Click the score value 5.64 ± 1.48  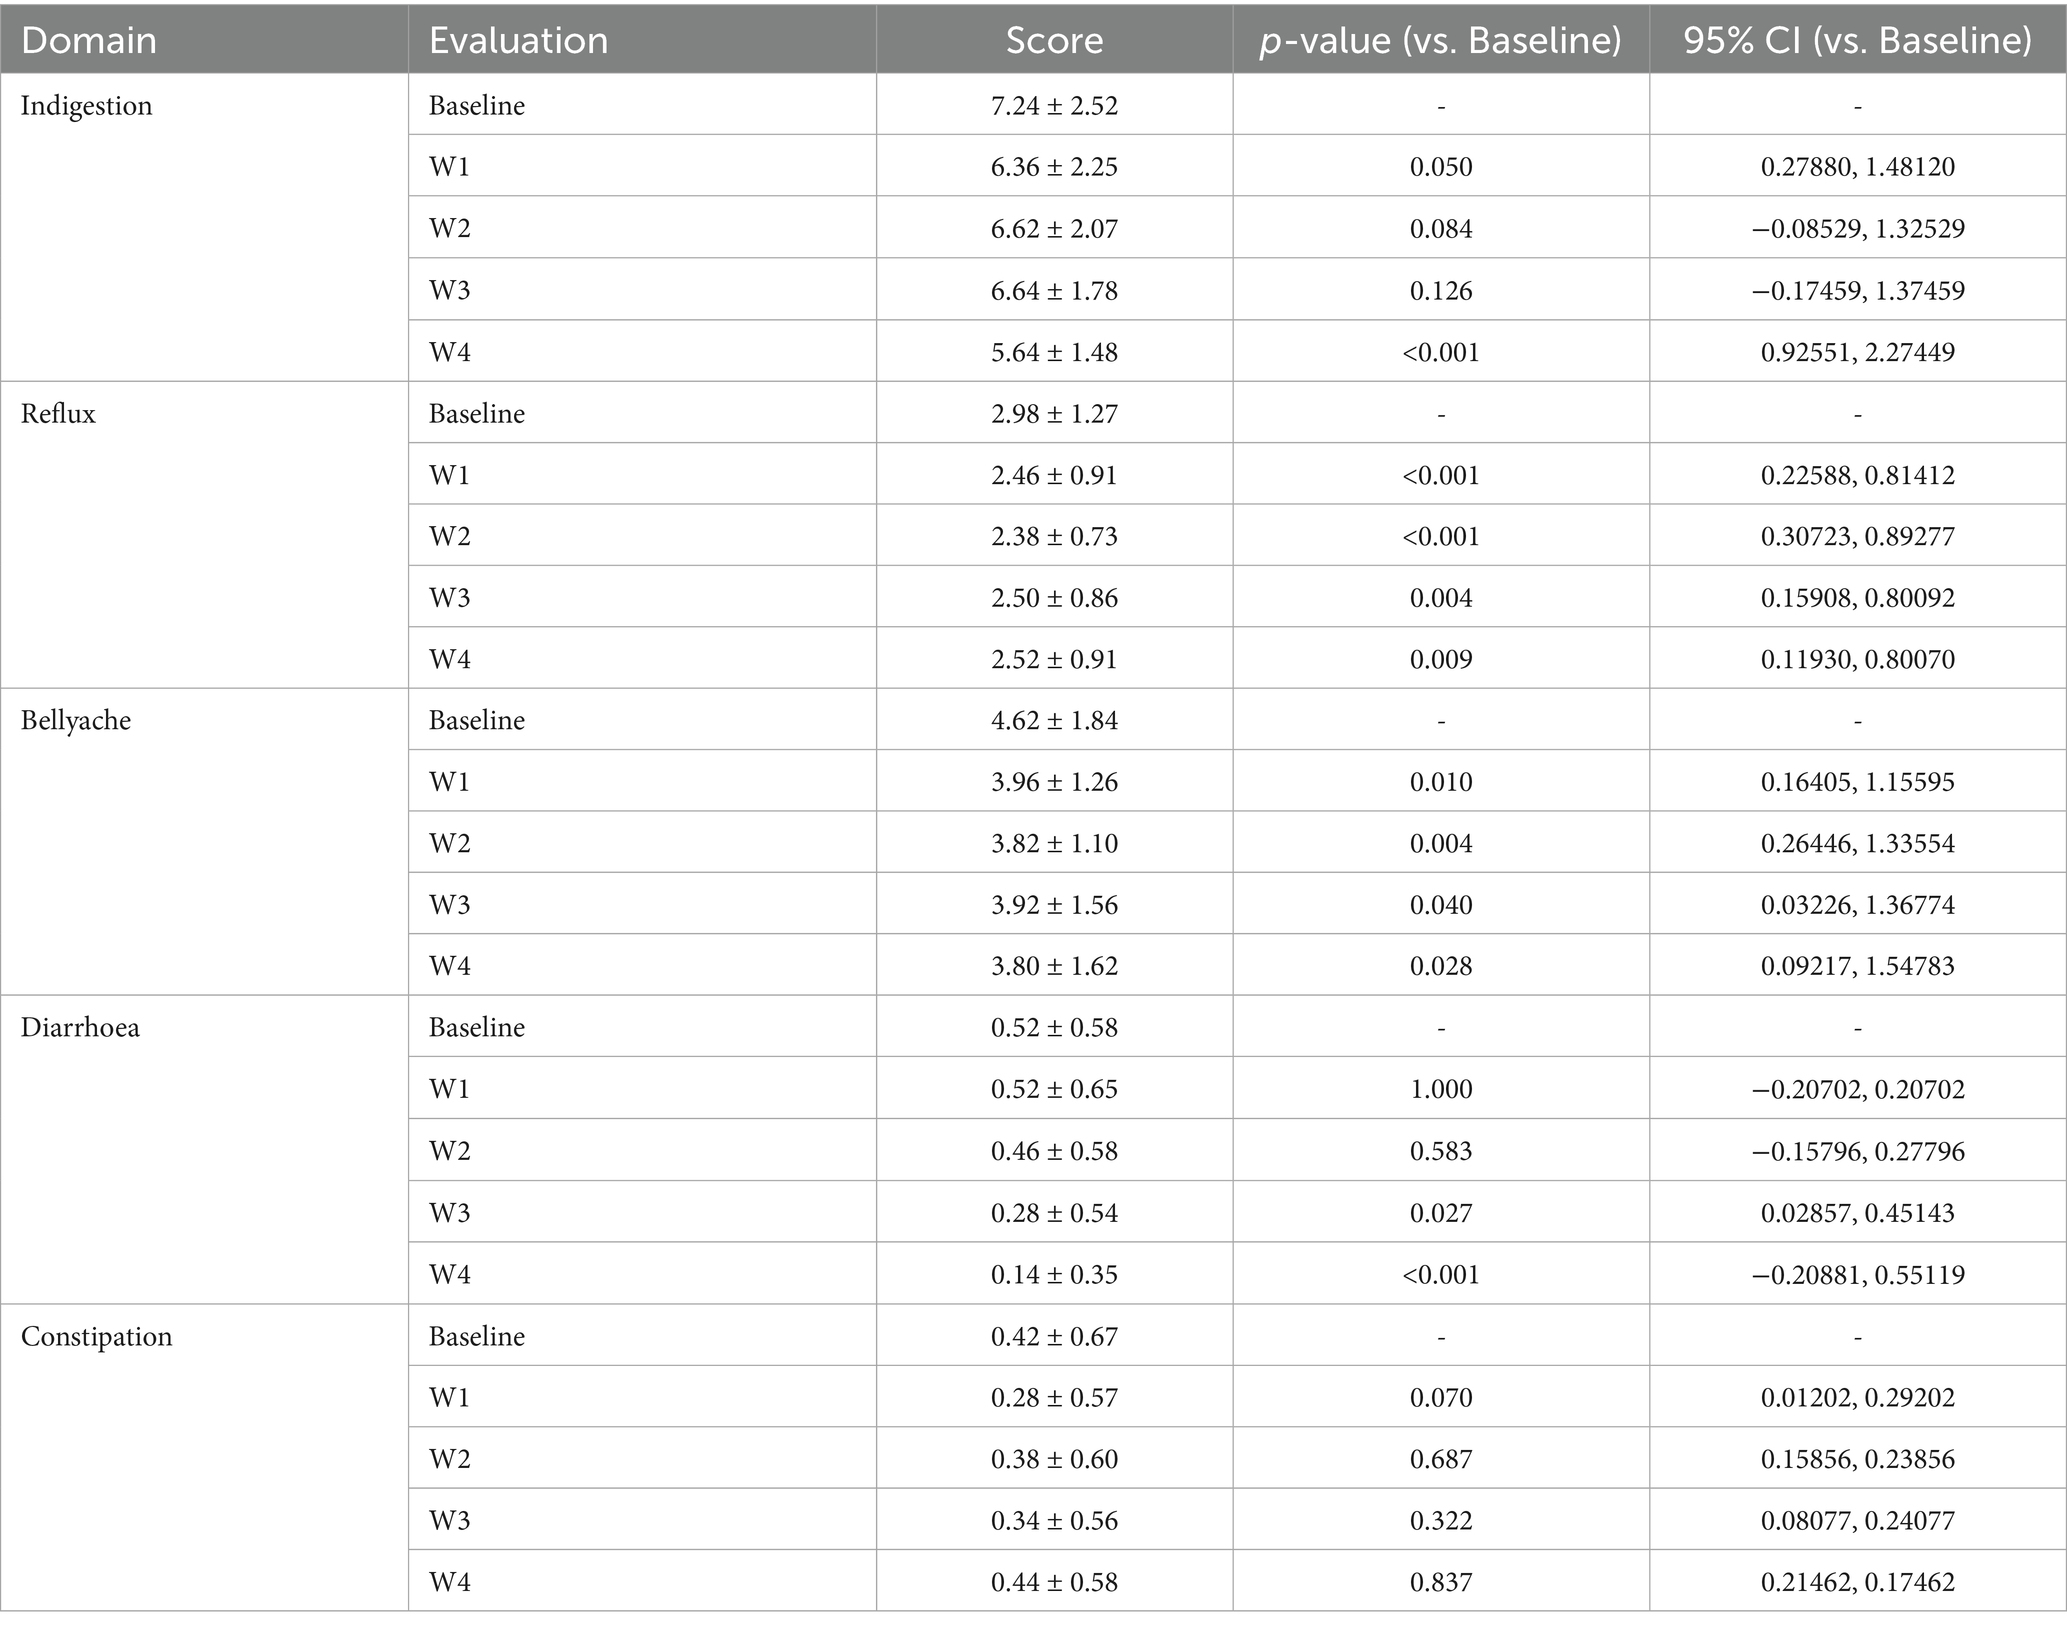[1054, 352]
